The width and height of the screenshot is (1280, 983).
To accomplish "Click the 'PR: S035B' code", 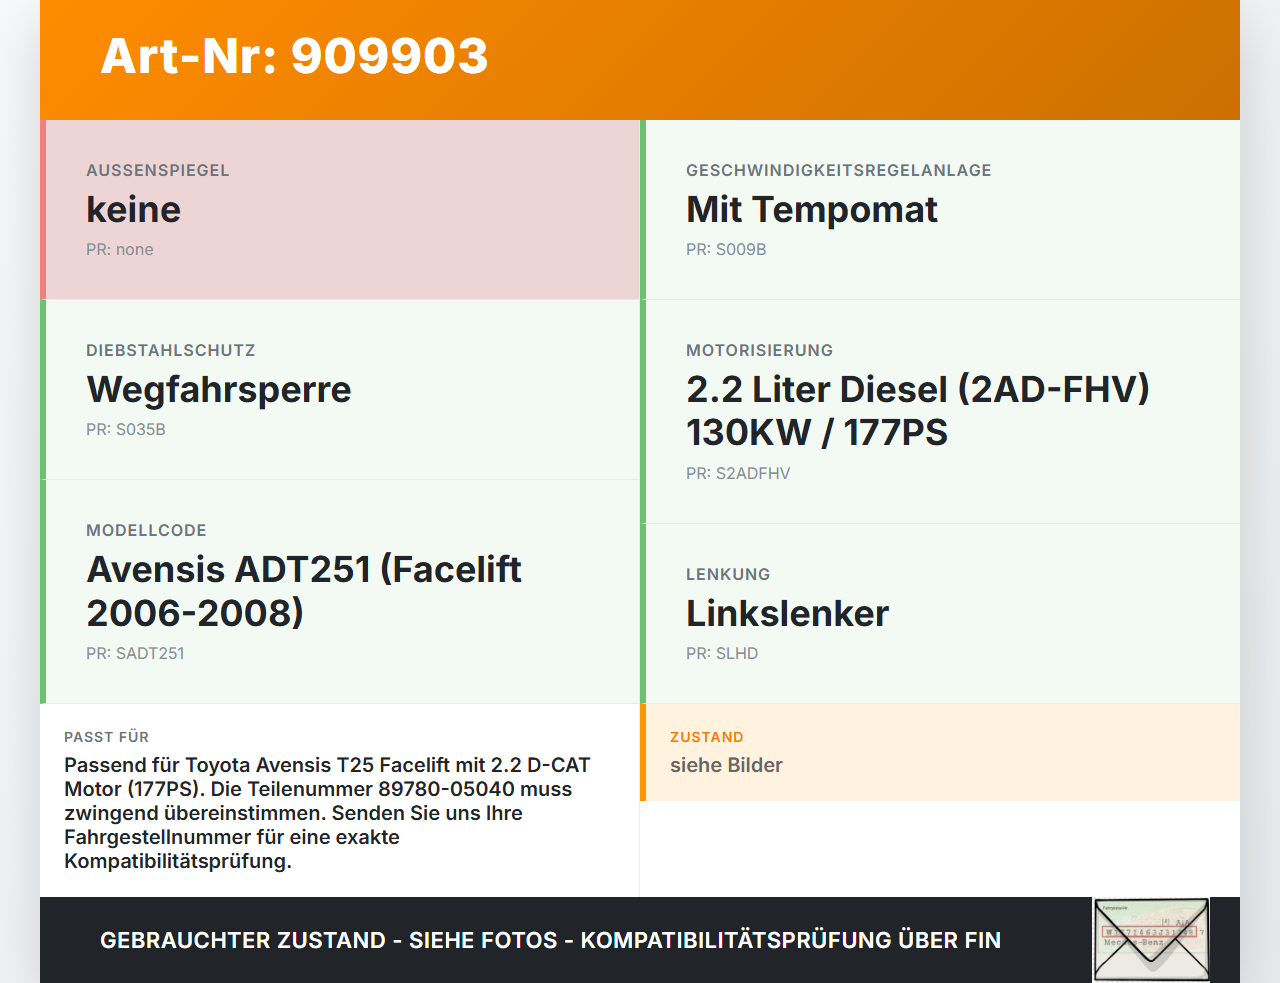I will tap(126, 430).
